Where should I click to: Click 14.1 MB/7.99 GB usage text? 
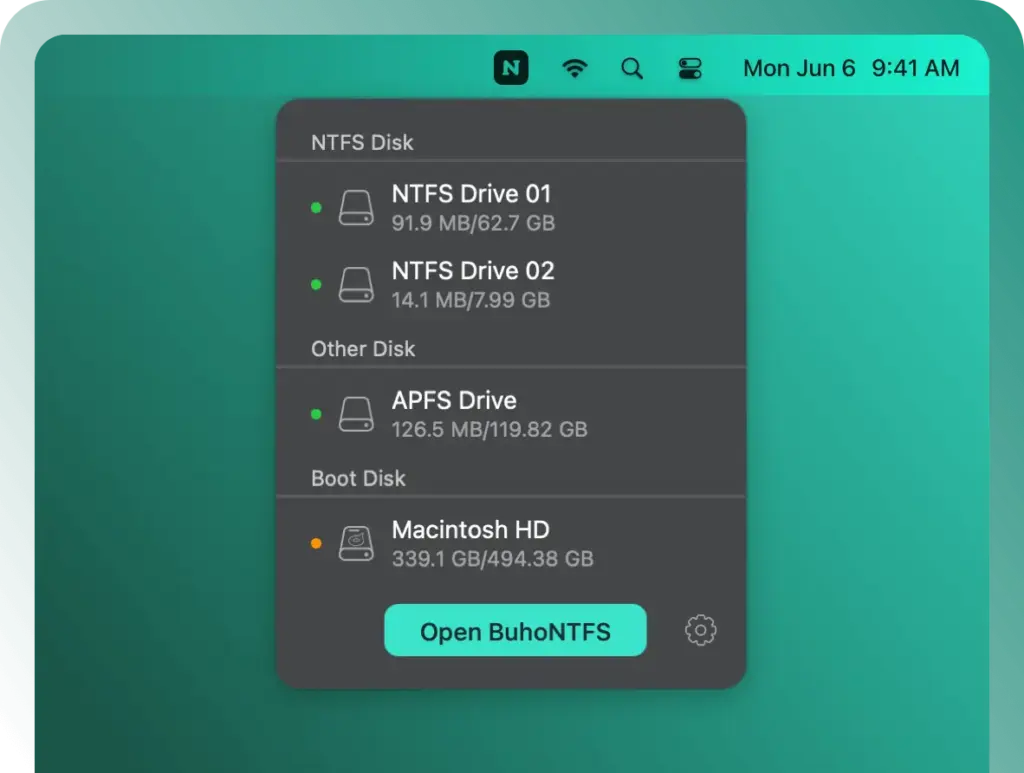pyautogui.click(x=470, y=300)
